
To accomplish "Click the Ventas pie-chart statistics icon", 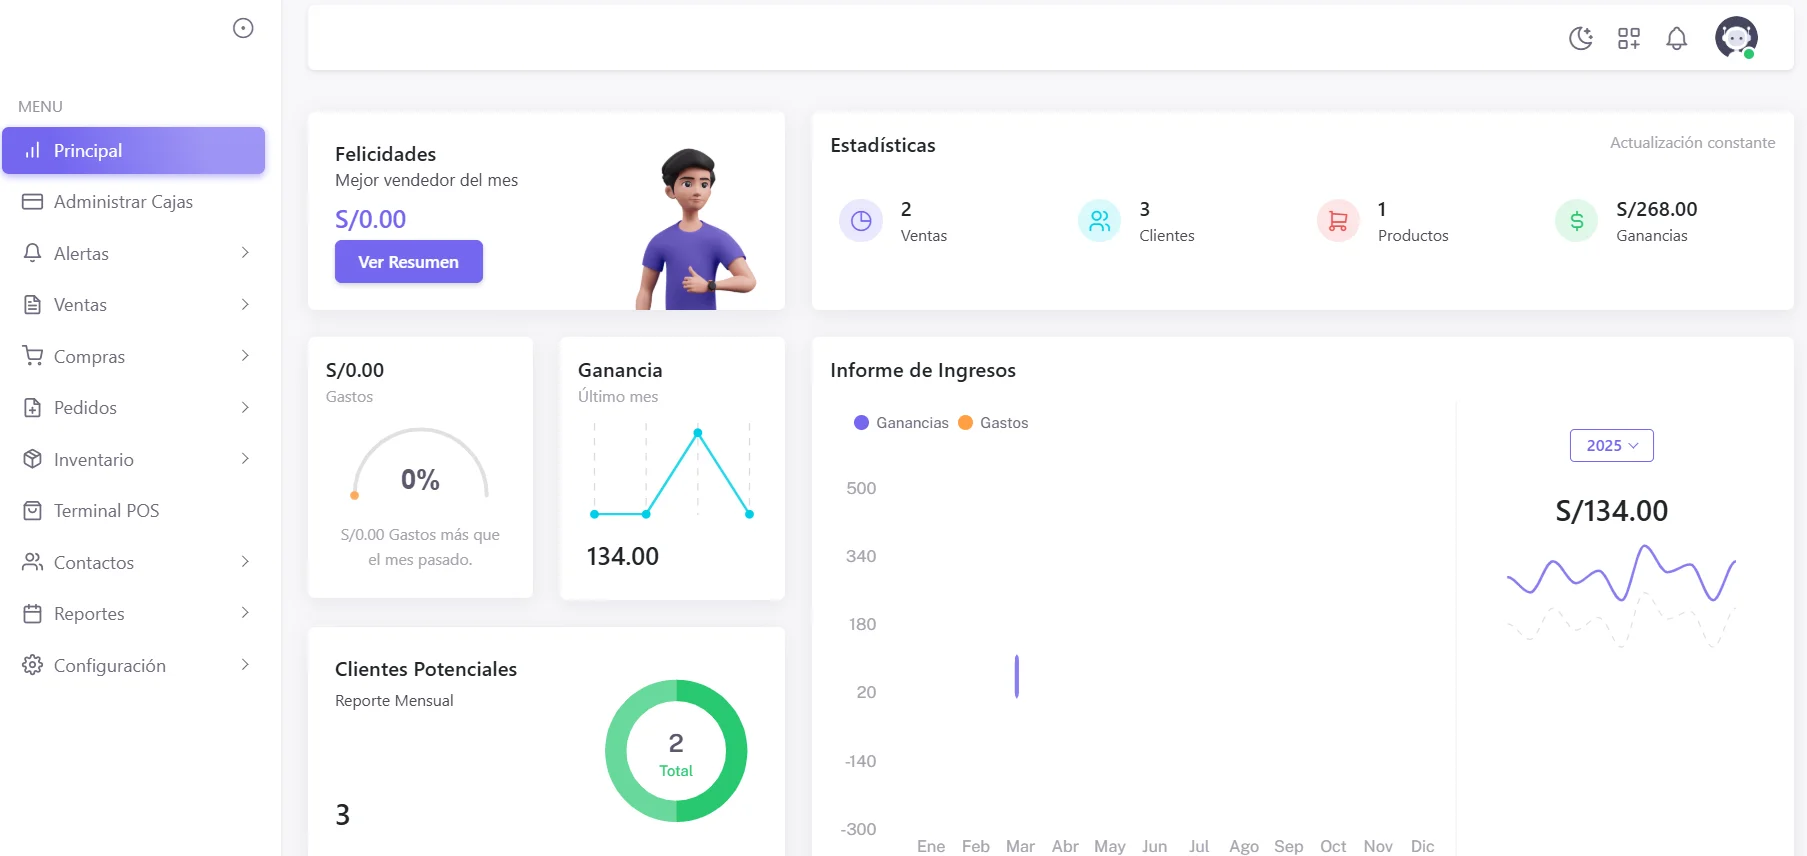I will [x=861, y=221].
